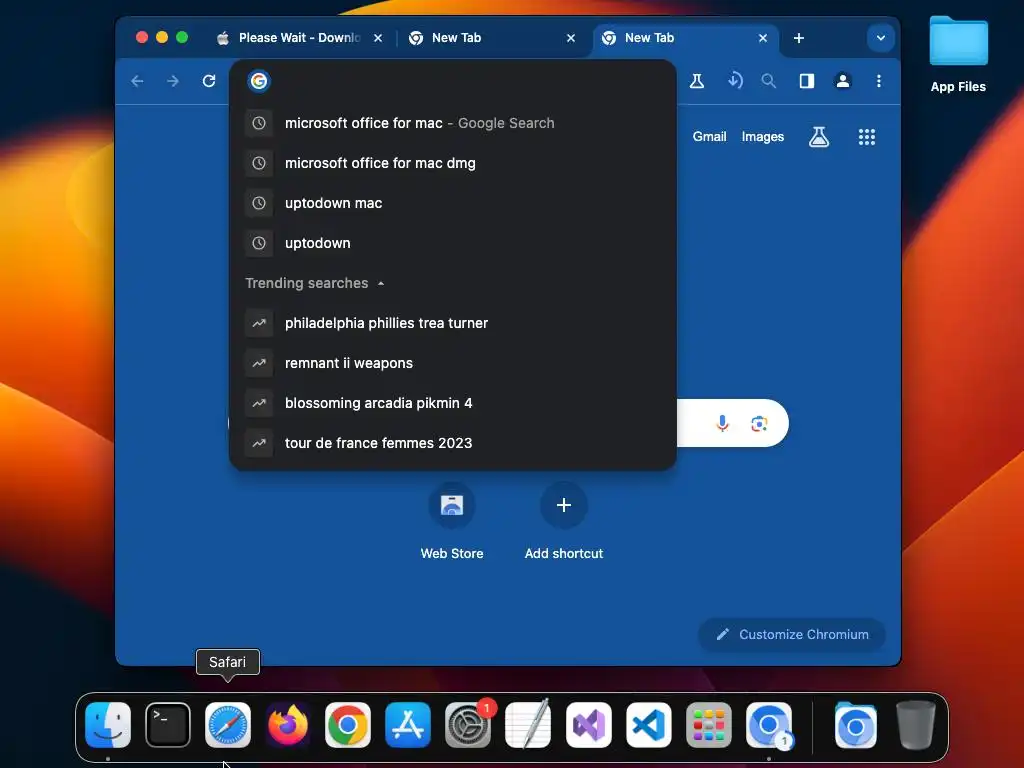Open Search Labs flask beside Images
The width and height of the screenshot is (1024, 768).
(x=819, y=136)
